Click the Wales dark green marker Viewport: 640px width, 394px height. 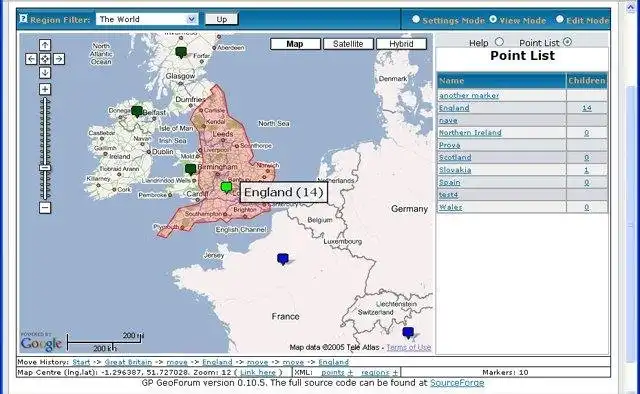(x=190, y=169)
